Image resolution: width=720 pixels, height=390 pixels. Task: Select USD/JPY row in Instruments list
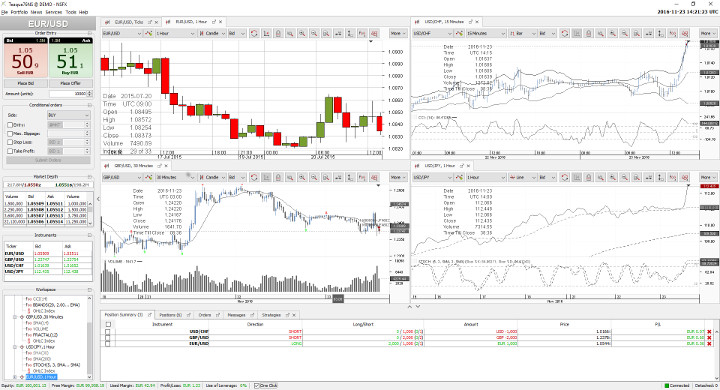pyautogui.click(x=48, y=271)
